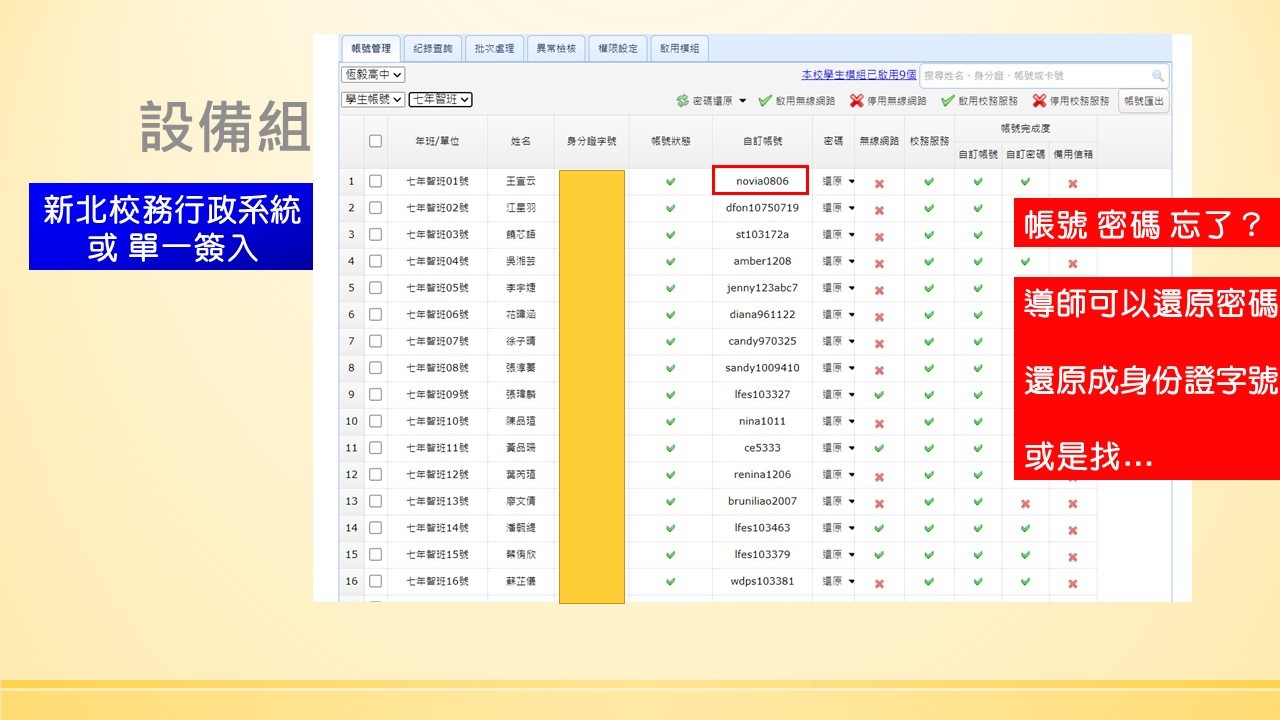Screen dimensions: 1280x720
Task: Expand the 密碼還原 dropdown arrow in the toolbar
Action: (x=743, y=101)
